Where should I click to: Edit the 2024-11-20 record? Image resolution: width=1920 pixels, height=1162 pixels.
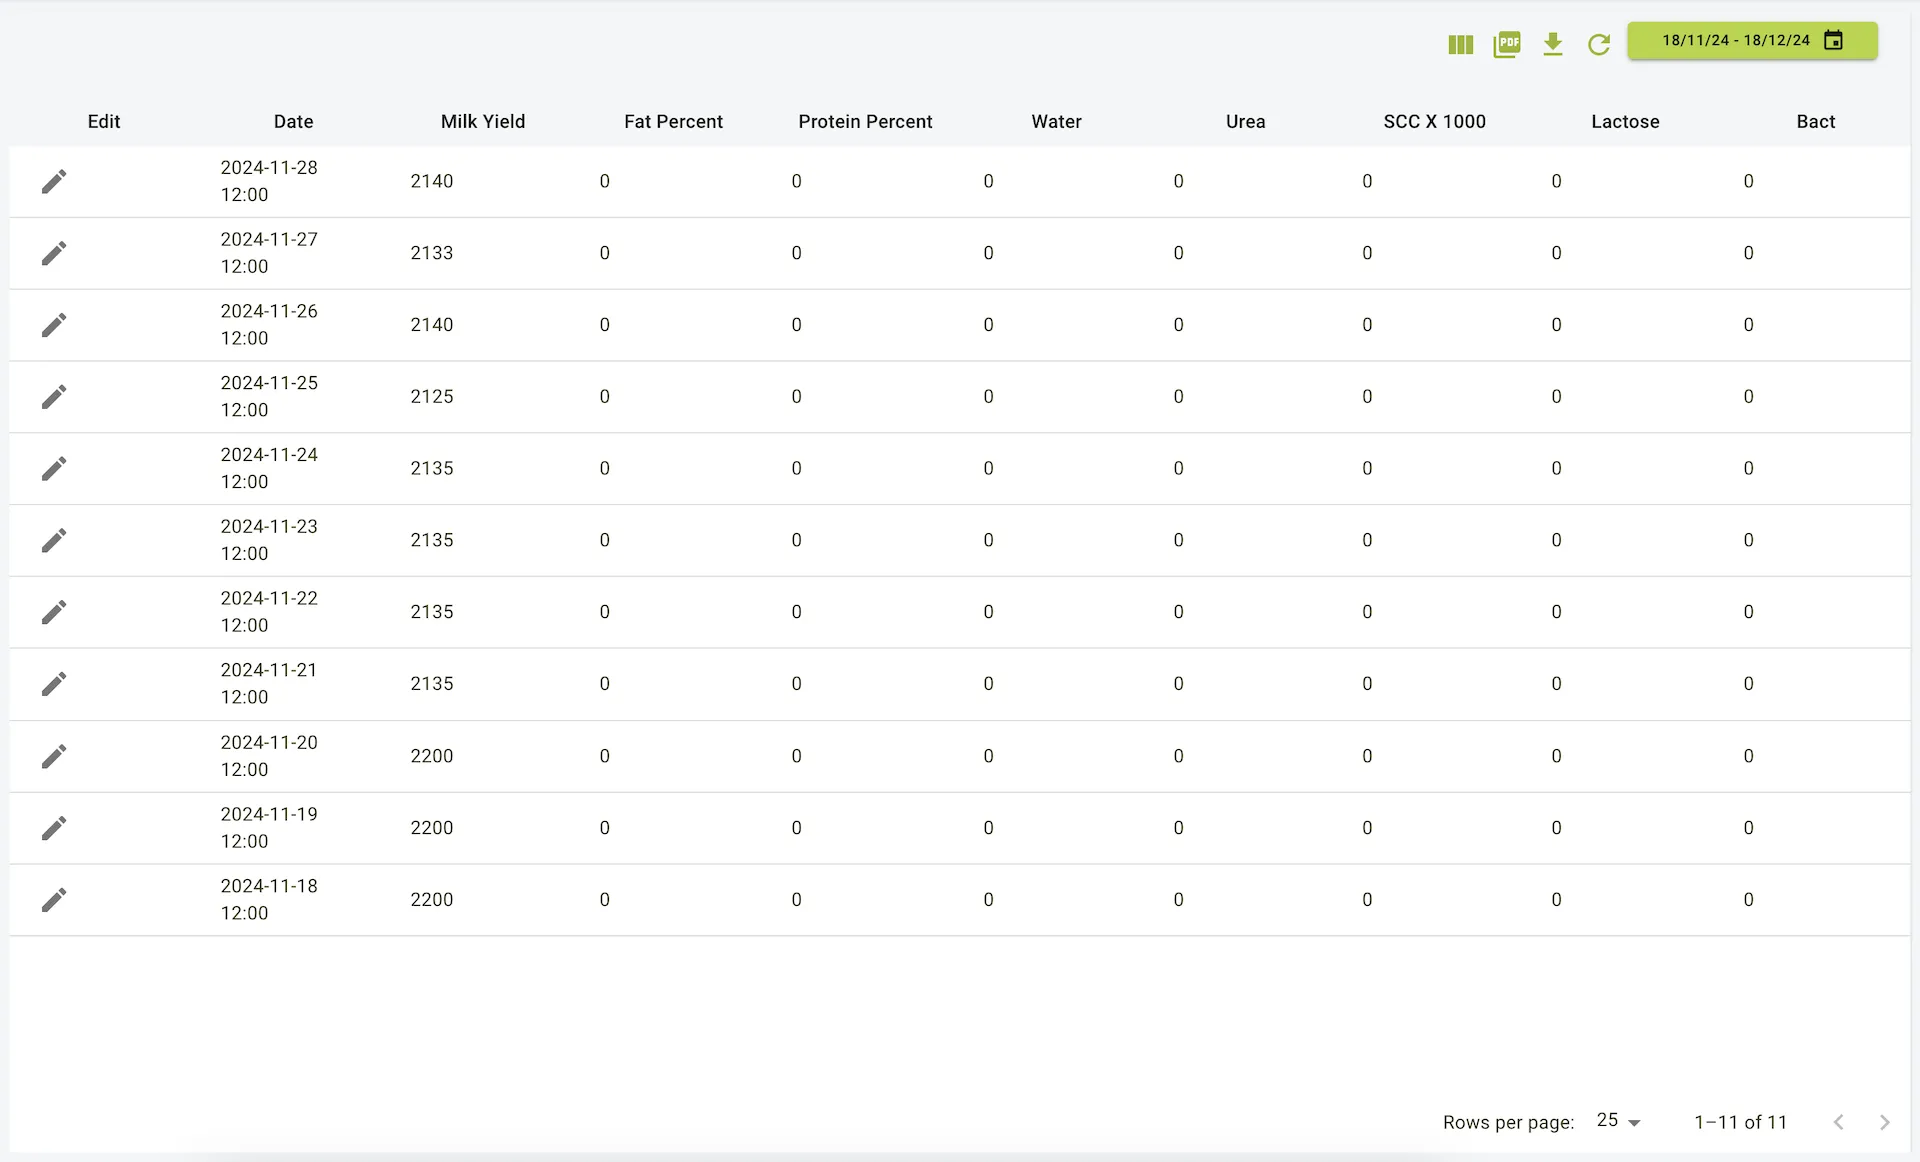coord(55,756)
